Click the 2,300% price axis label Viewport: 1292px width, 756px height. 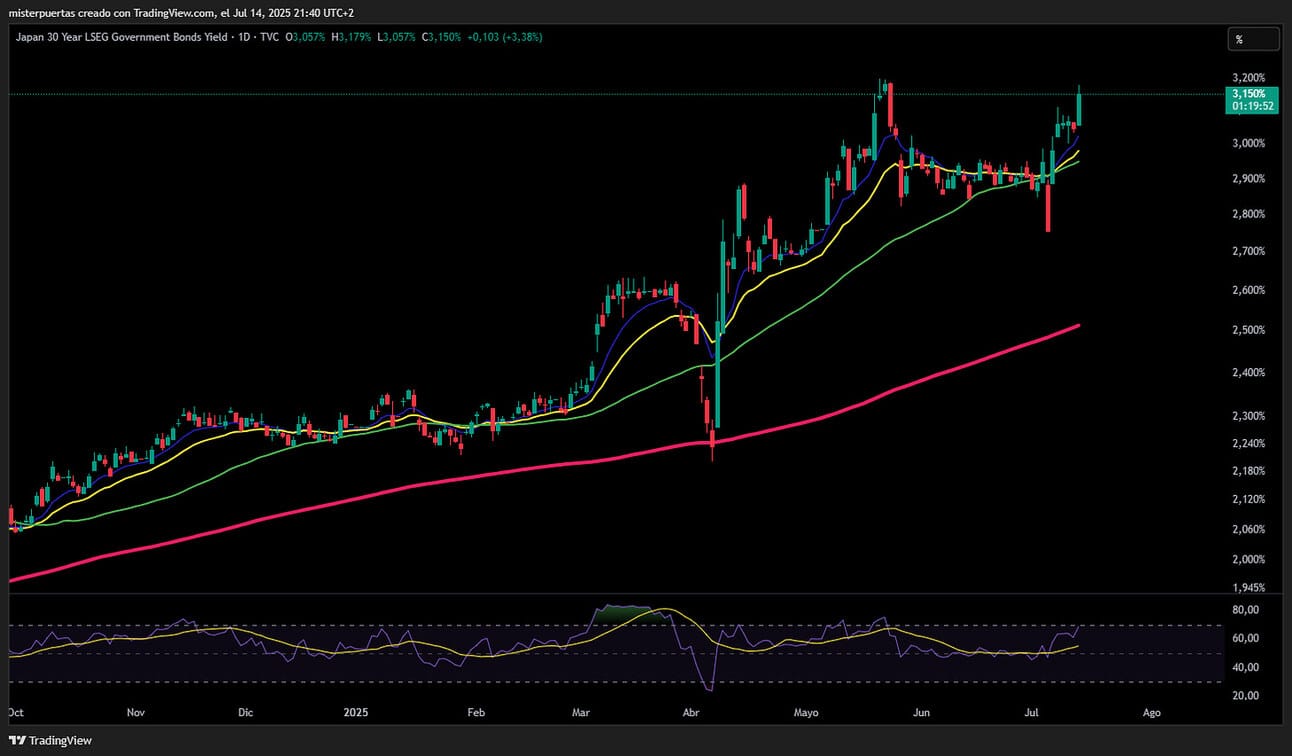[x=1250, y=416]
